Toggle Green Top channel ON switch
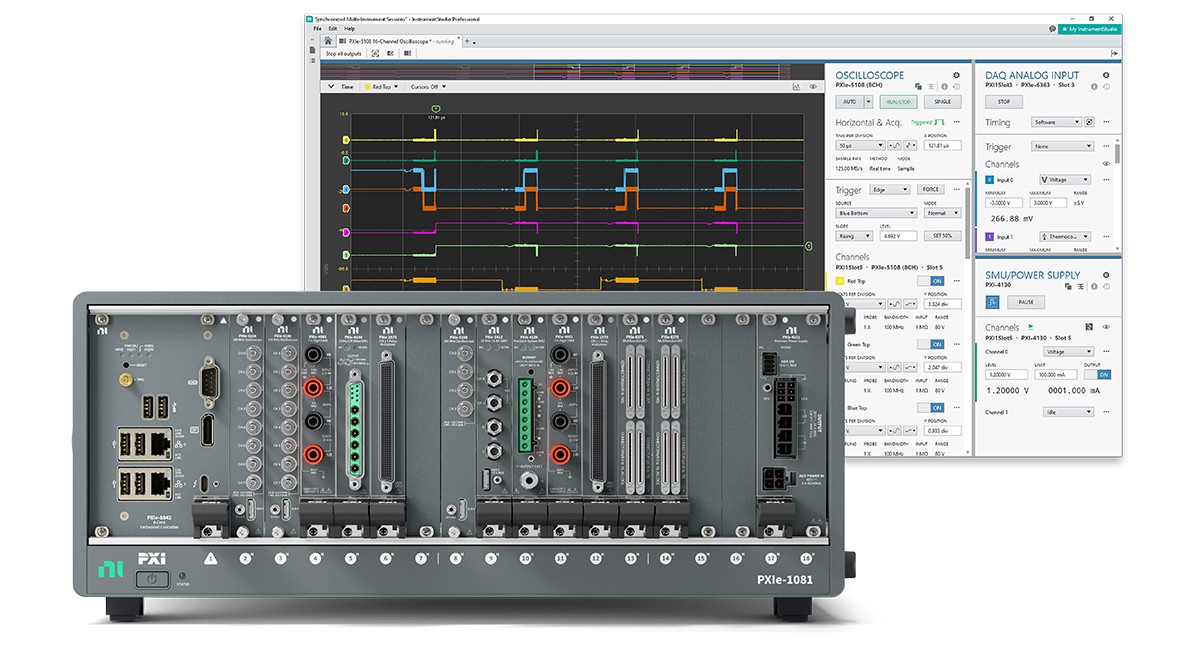The image size is (1200, 646). [x=931, y=344]
